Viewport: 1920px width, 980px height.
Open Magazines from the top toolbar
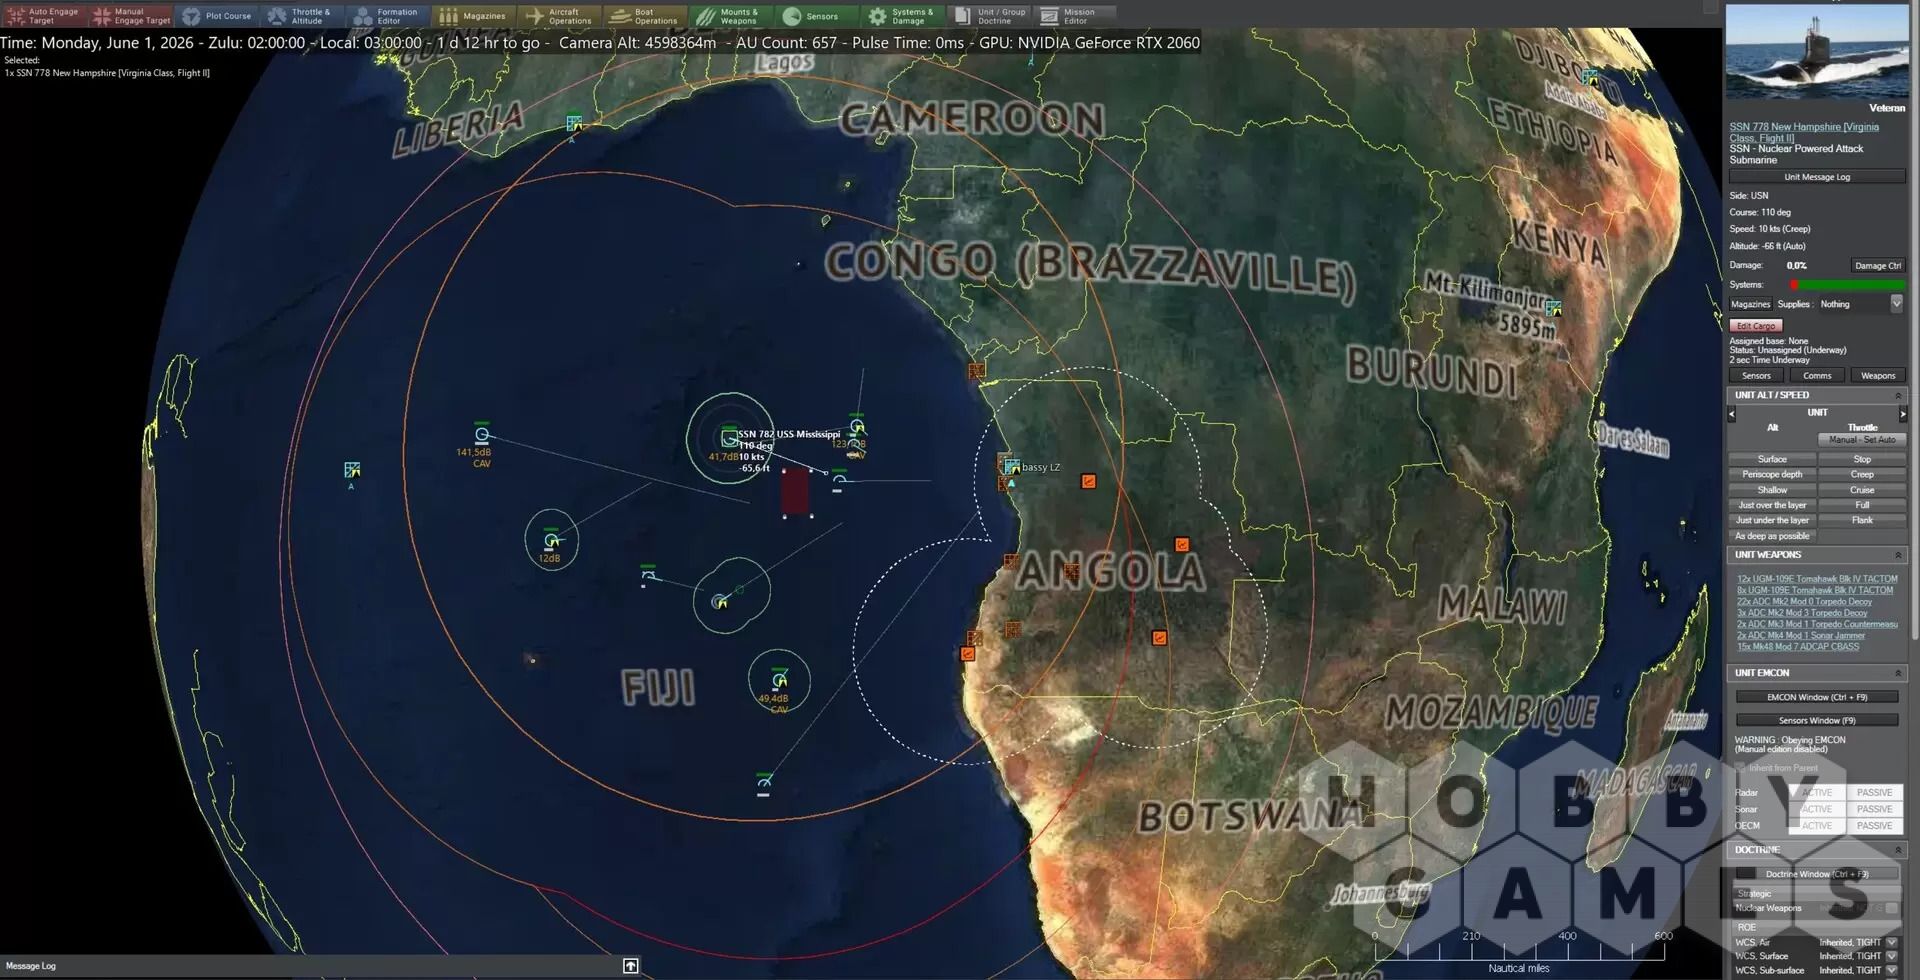pyautogui.click(x=473, y=16)
